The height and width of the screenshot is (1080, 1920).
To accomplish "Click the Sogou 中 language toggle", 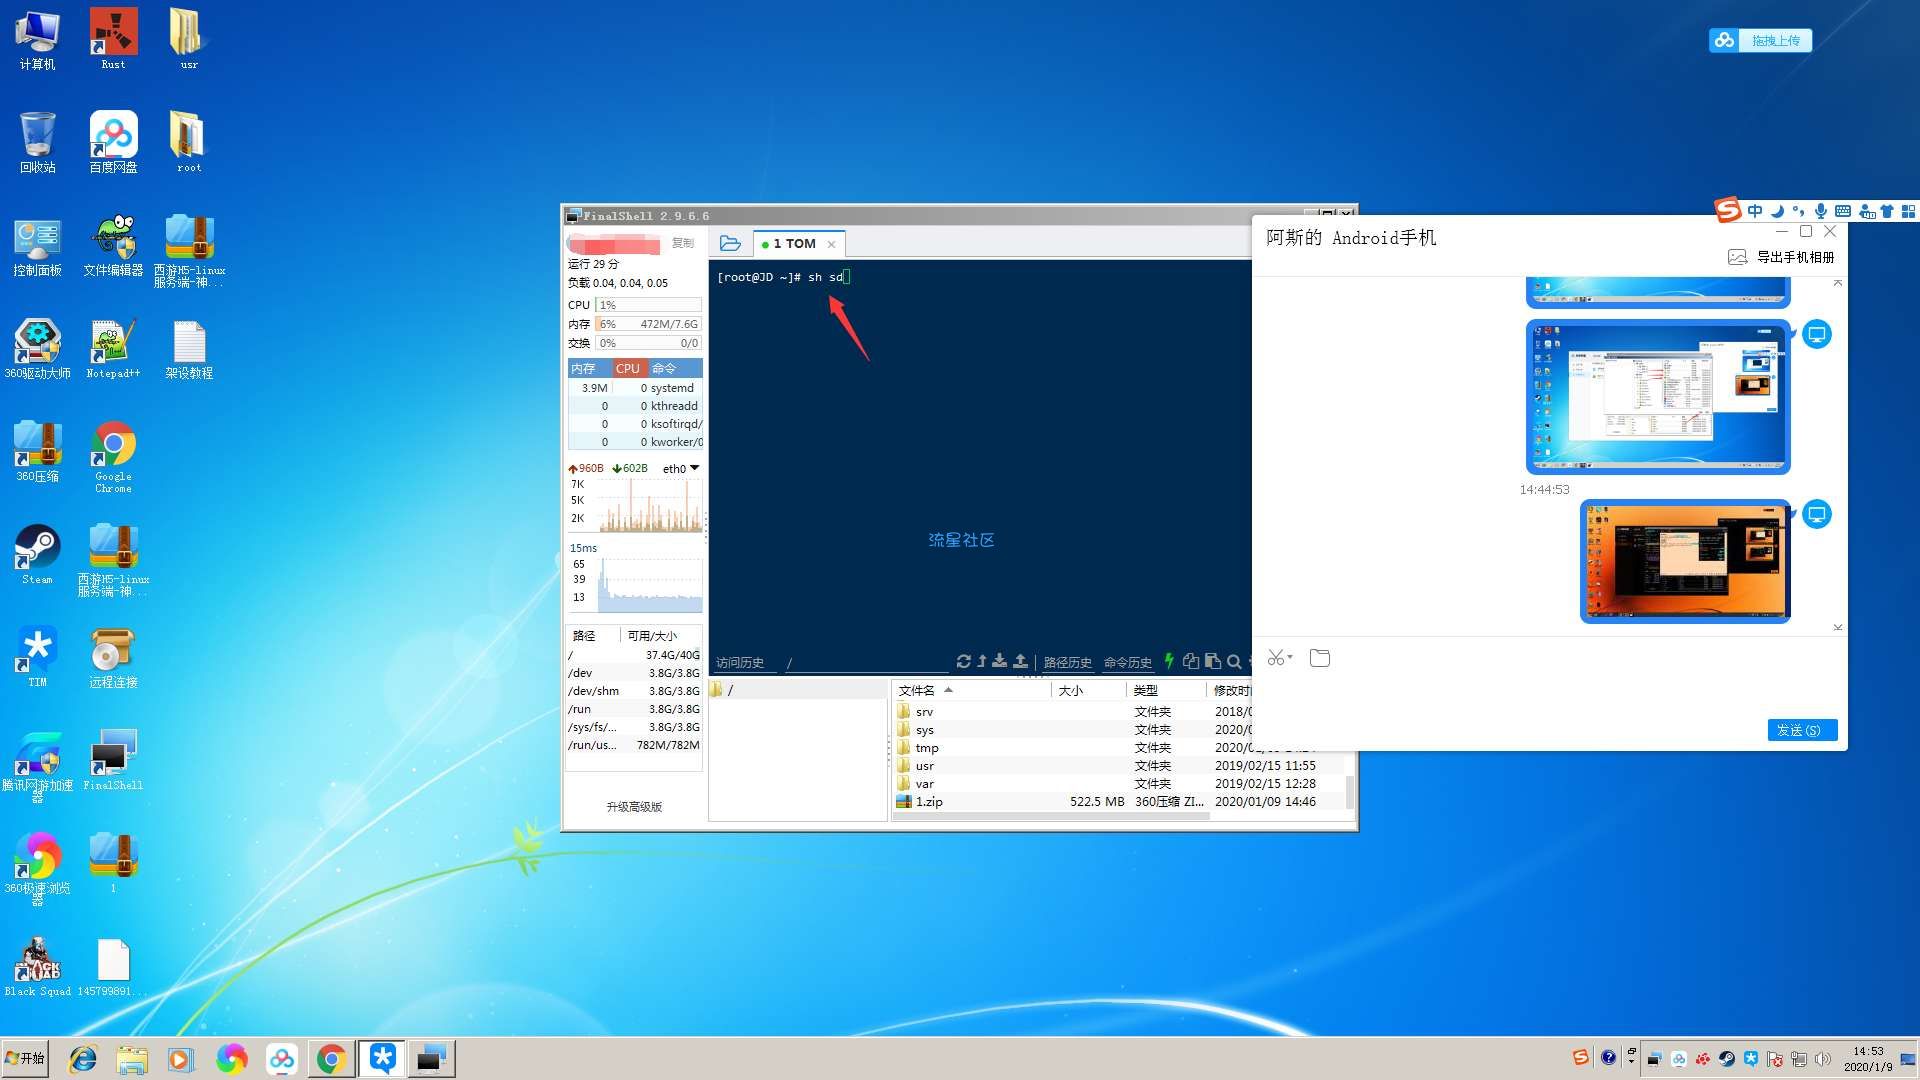I will [x=1755, y=211].
